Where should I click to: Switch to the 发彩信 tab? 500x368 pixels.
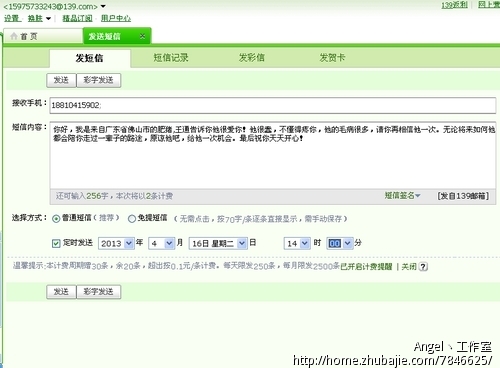coord(252,58)
